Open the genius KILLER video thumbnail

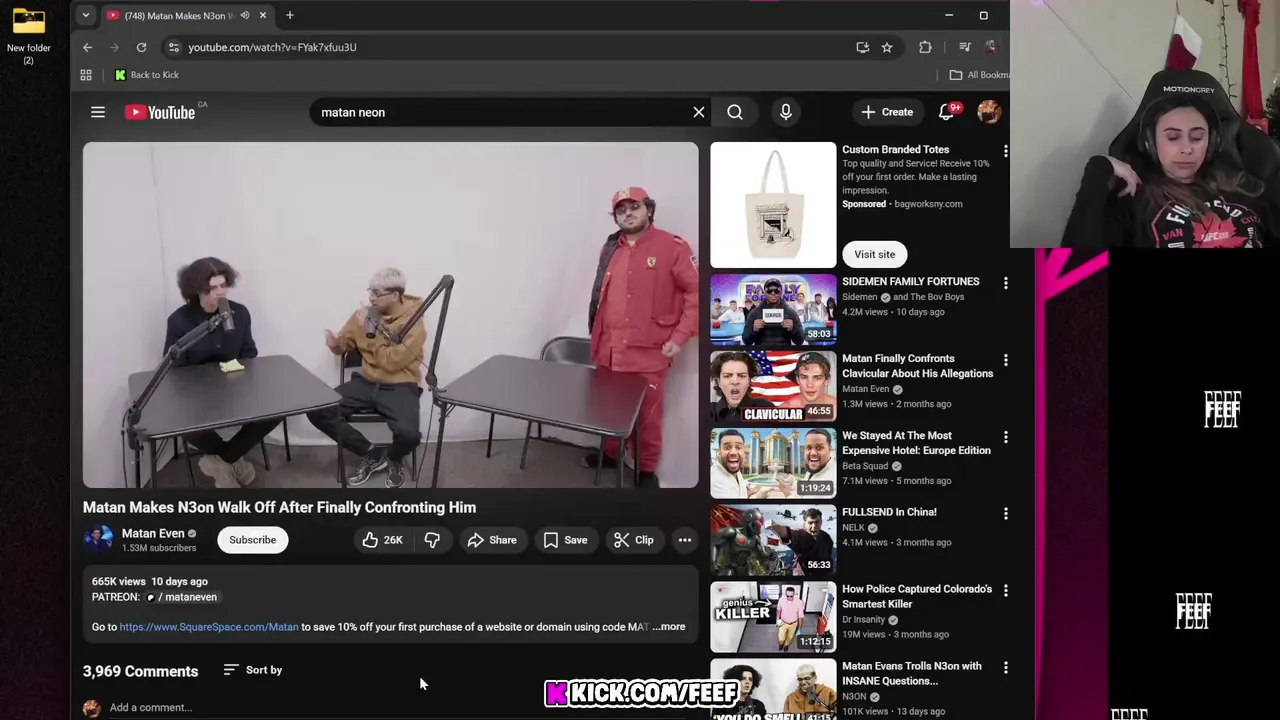tap(773, 617)
